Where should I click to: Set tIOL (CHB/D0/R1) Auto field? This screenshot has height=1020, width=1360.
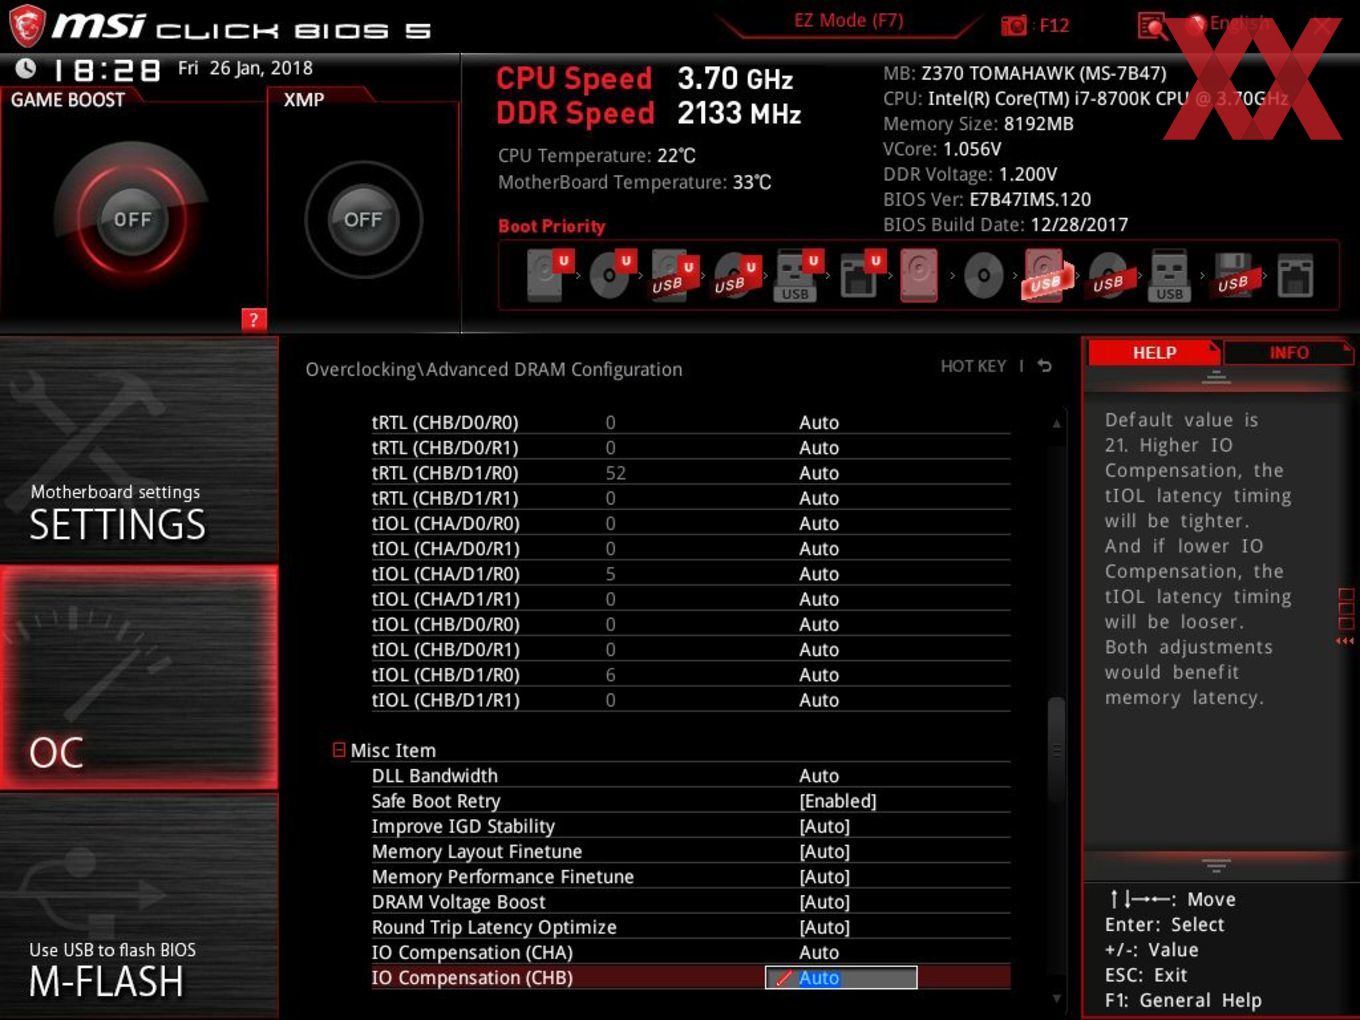[819, 650]
